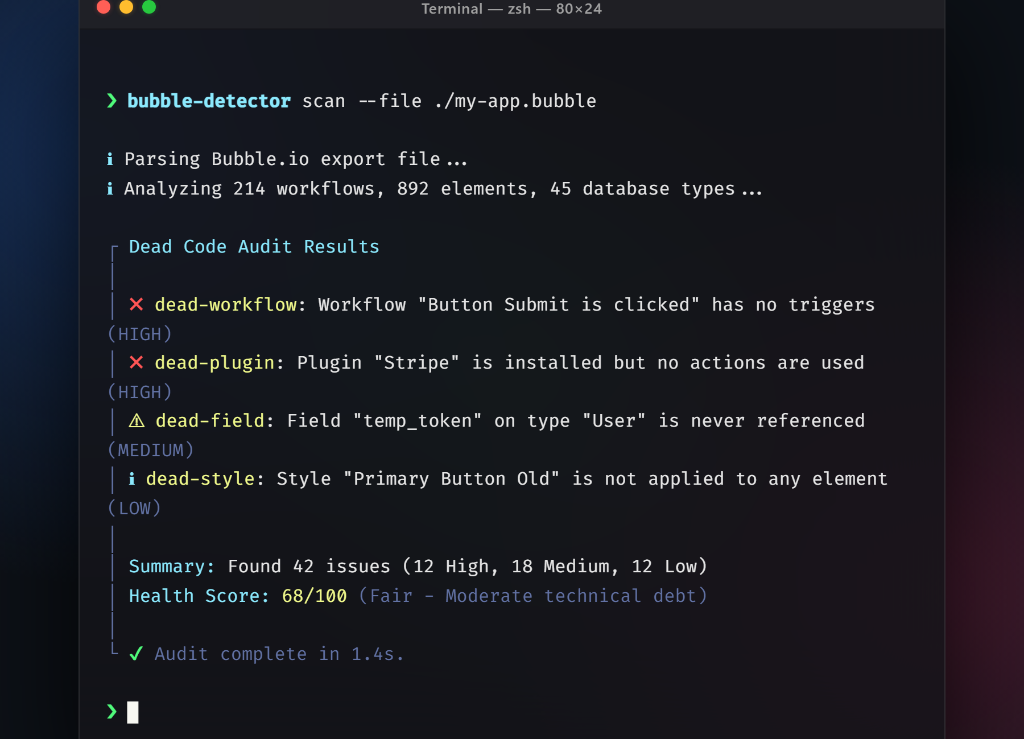The image size is (1024, 739).
Task: Click the "Audit complete in 1.4s." line
Action: [279, 654]
